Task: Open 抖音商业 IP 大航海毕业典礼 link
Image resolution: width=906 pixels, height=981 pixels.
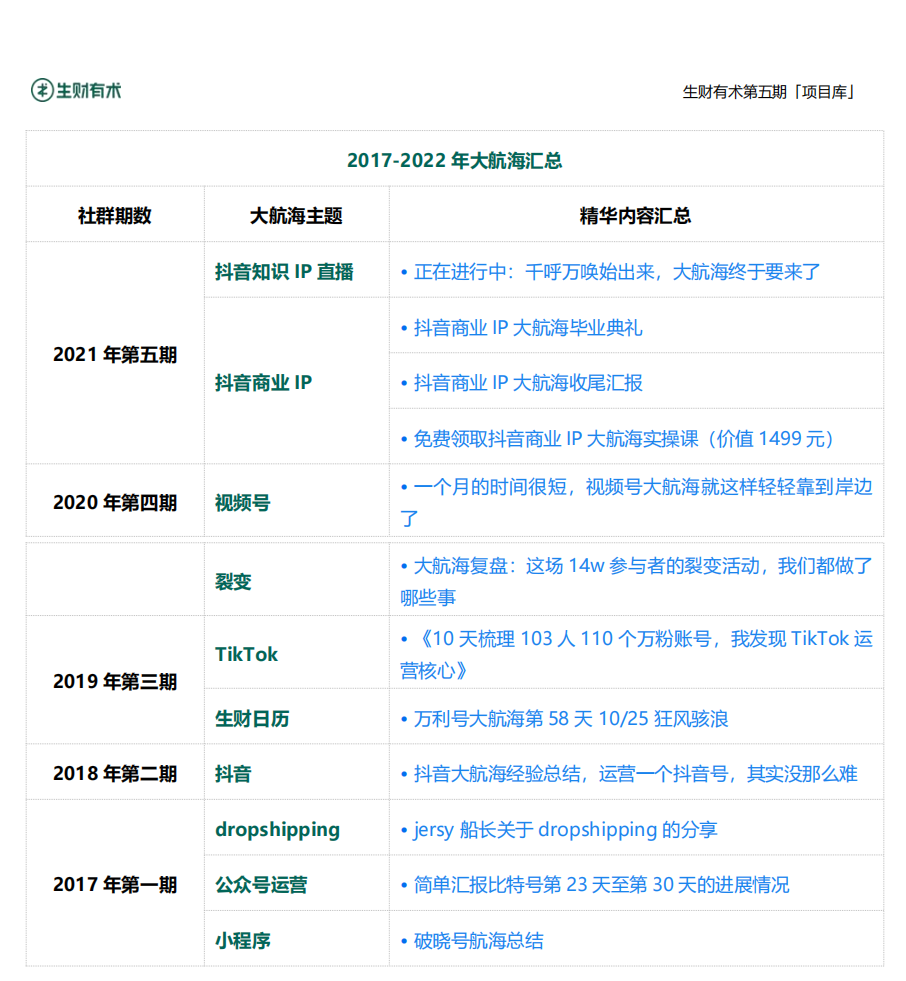Action: click(x=522, y=327)
